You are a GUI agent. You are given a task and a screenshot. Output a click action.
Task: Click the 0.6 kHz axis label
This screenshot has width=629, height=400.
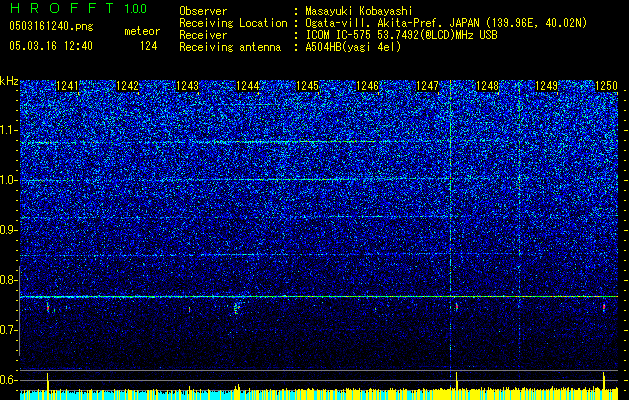point(8,380)
